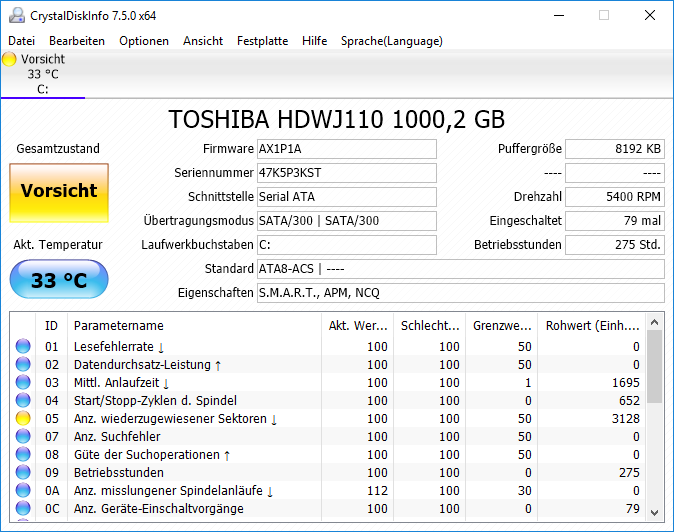Image resolution: width=674 pixels, height=532 pixels.
Task: Click the ID column header
Action: click(51, 326)
